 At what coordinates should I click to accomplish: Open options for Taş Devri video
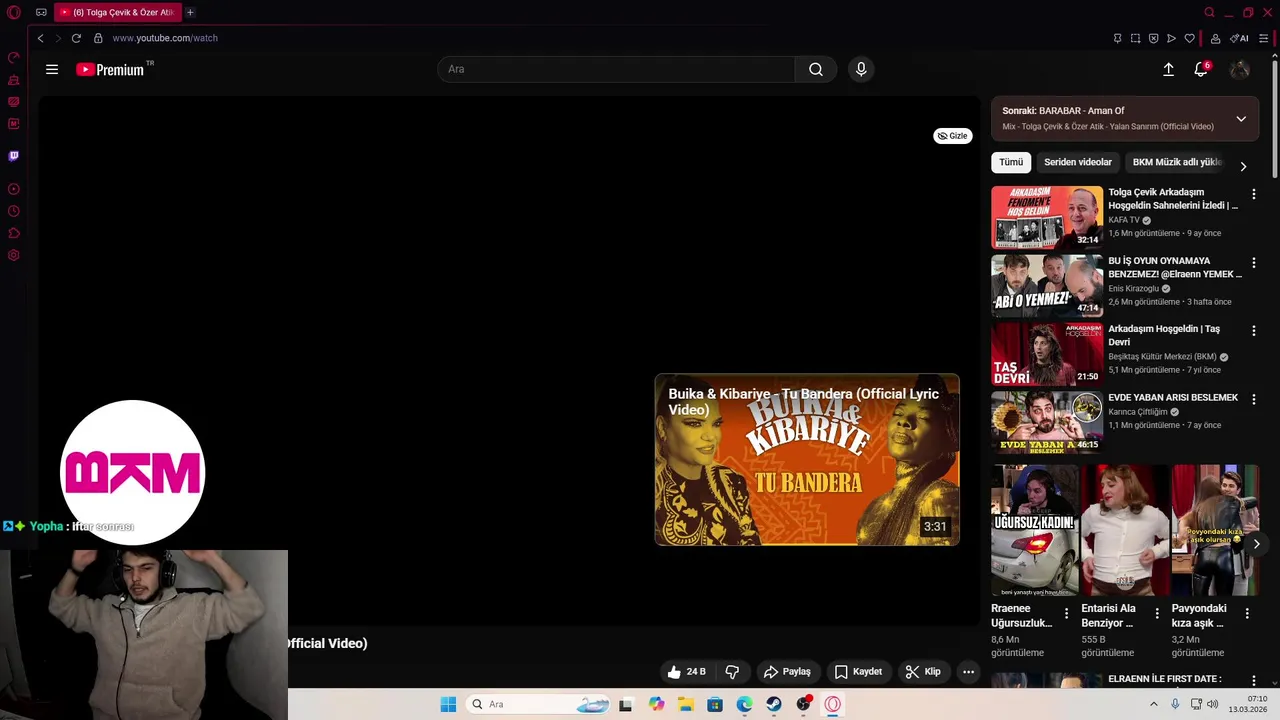pos(1254,331)
